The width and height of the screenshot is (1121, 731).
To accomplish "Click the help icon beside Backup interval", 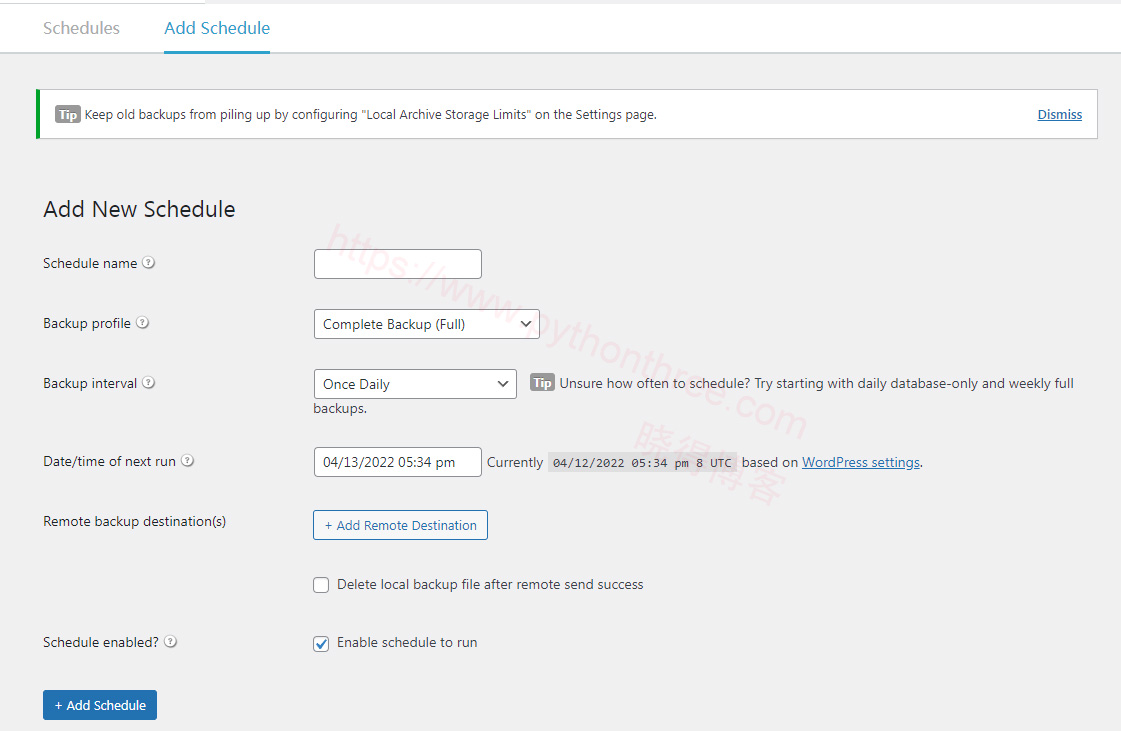I will pos(149,383).
